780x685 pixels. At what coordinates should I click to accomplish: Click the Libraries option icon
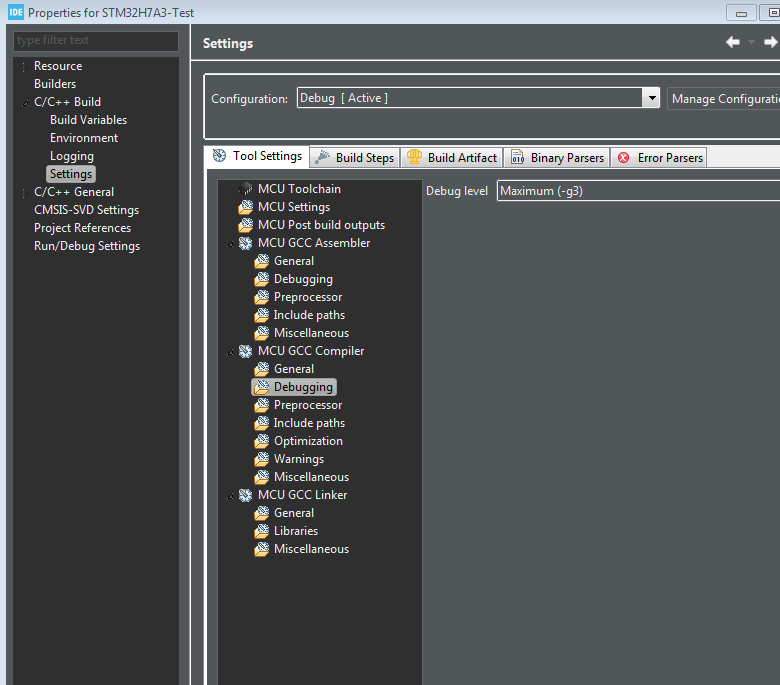tap(262, 531)
